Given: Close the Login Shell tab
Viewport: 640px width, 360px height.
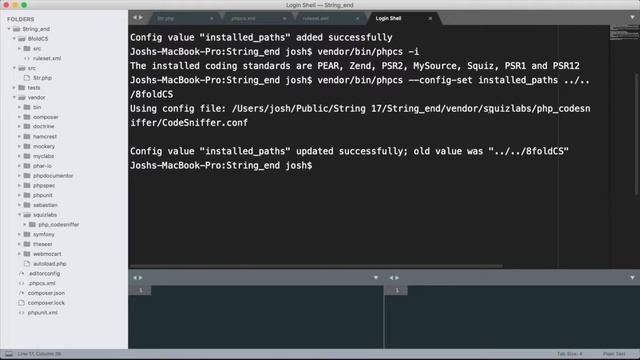Looking at the screenshot, I should 430,18.
